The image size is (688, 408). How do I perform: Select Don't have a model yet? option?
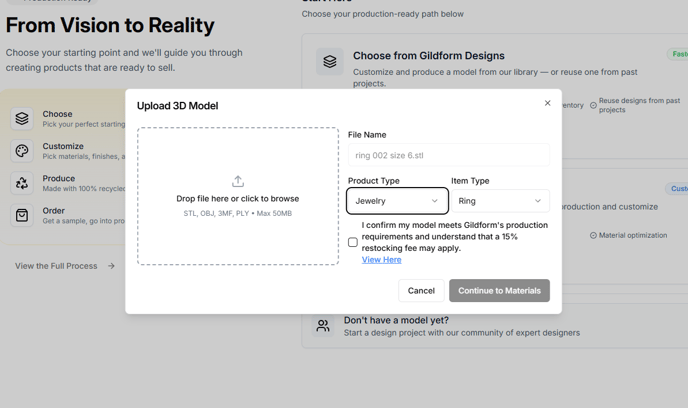(396, 320)
